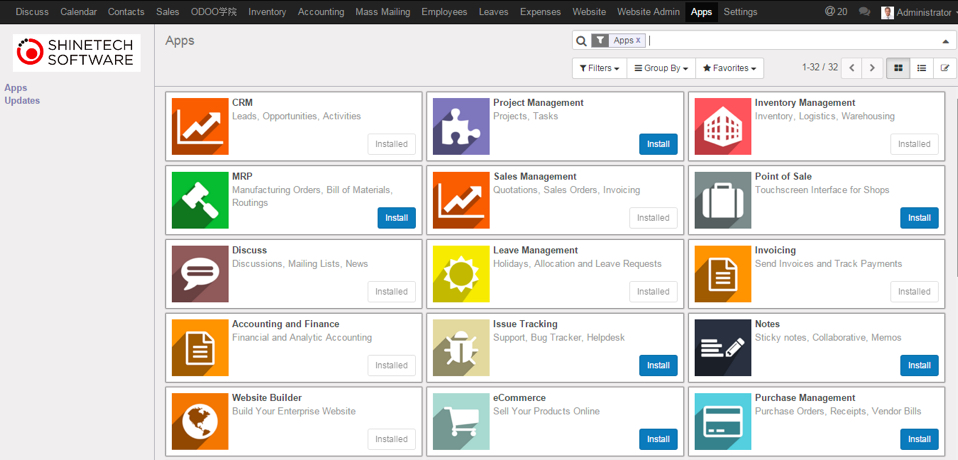Click the MRP hammer icon
Screen dimensions: 958x460
(x=200, y=200)
